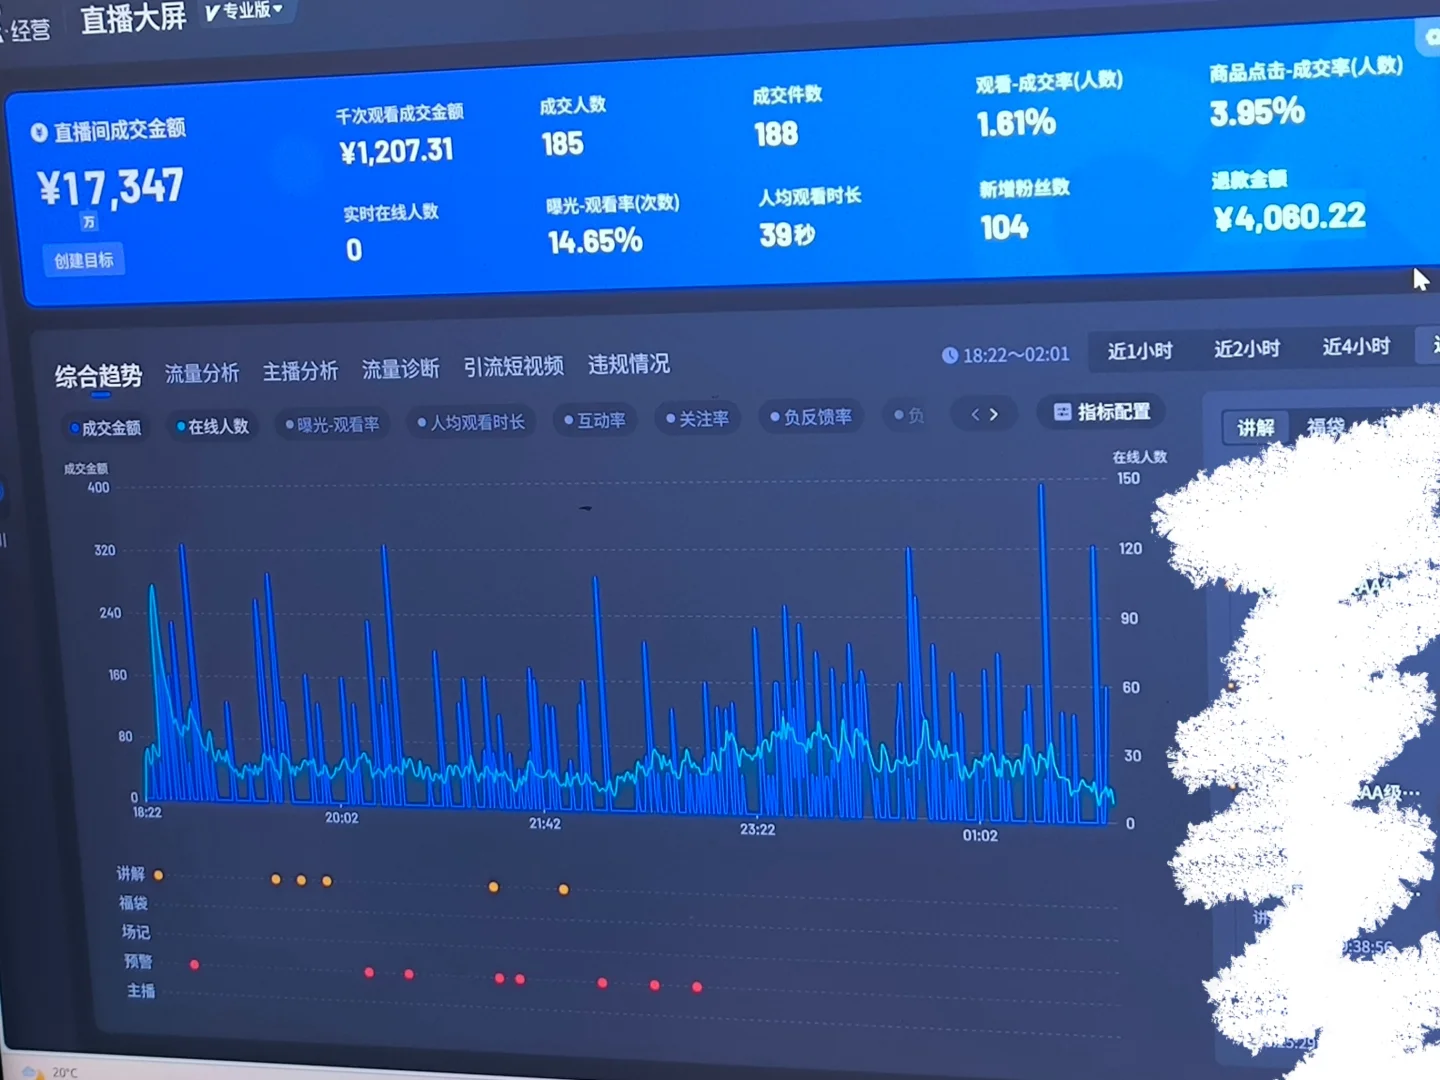Click the ¥17,347 成交金额 value

pyautogui.click(x=111, y=188)
